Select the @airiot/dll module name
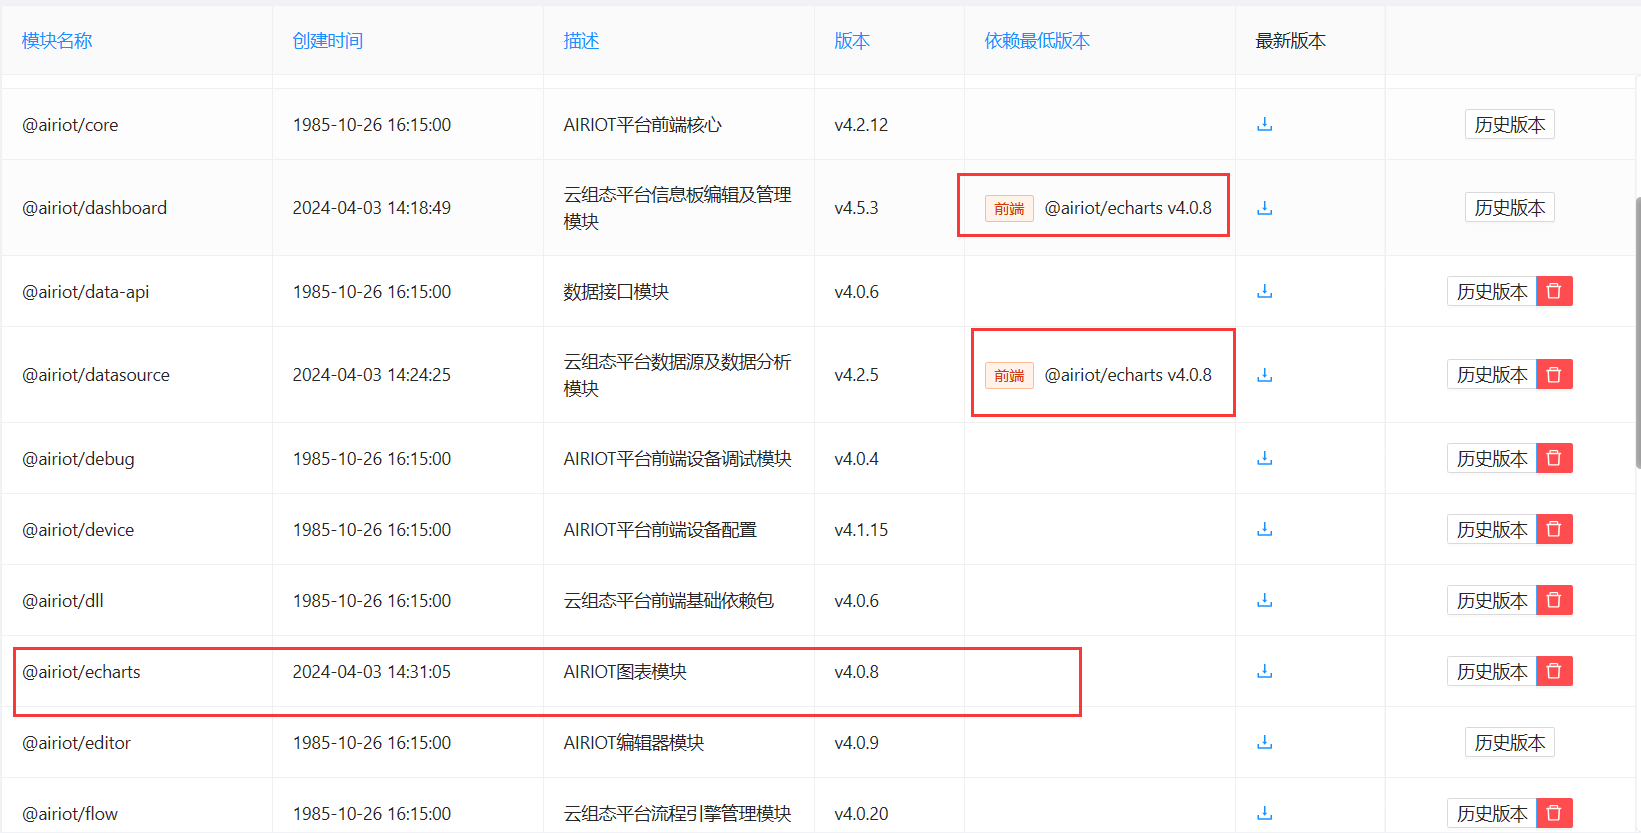This screenshot has width=1641, height=833. point(63,601)
